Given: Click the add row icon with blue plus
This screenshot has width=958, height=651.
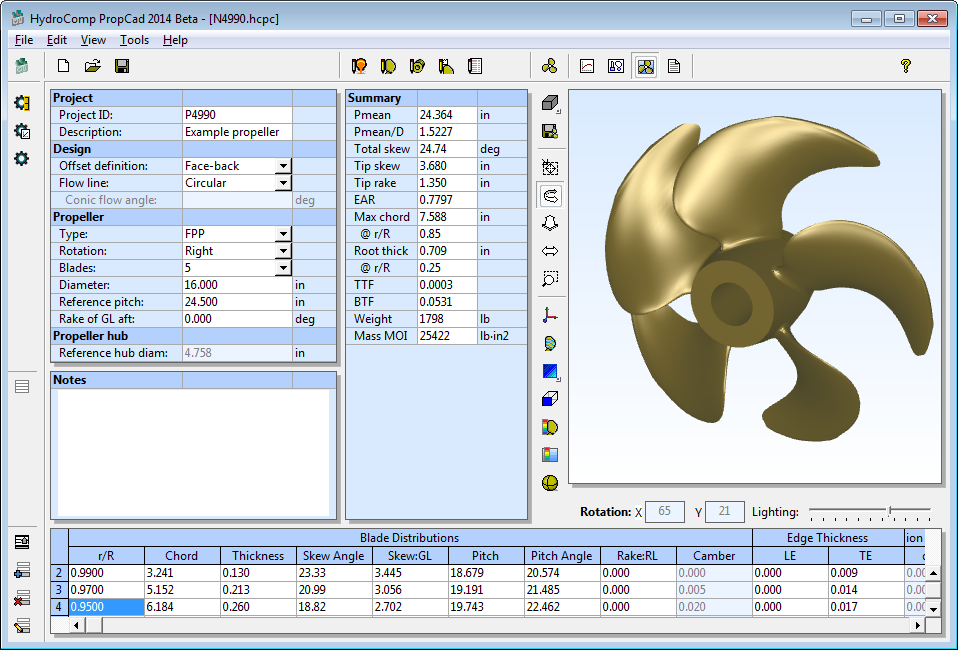Looking at the screenshot, I should pyautogui.click(x=21, y=571).
